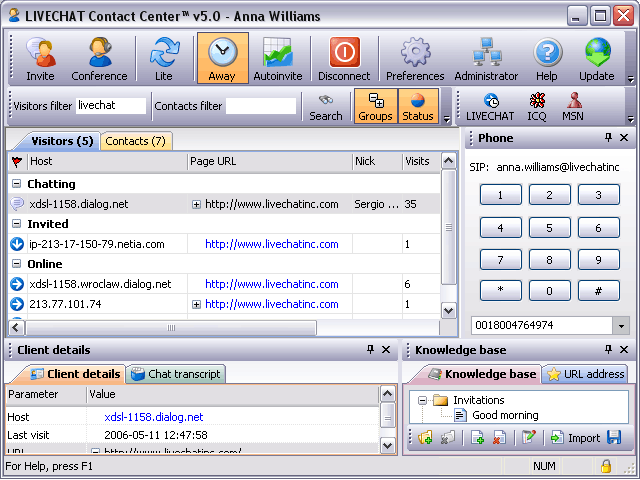
Task: Click the Search binoculars icon
Action: pos(326,107)
